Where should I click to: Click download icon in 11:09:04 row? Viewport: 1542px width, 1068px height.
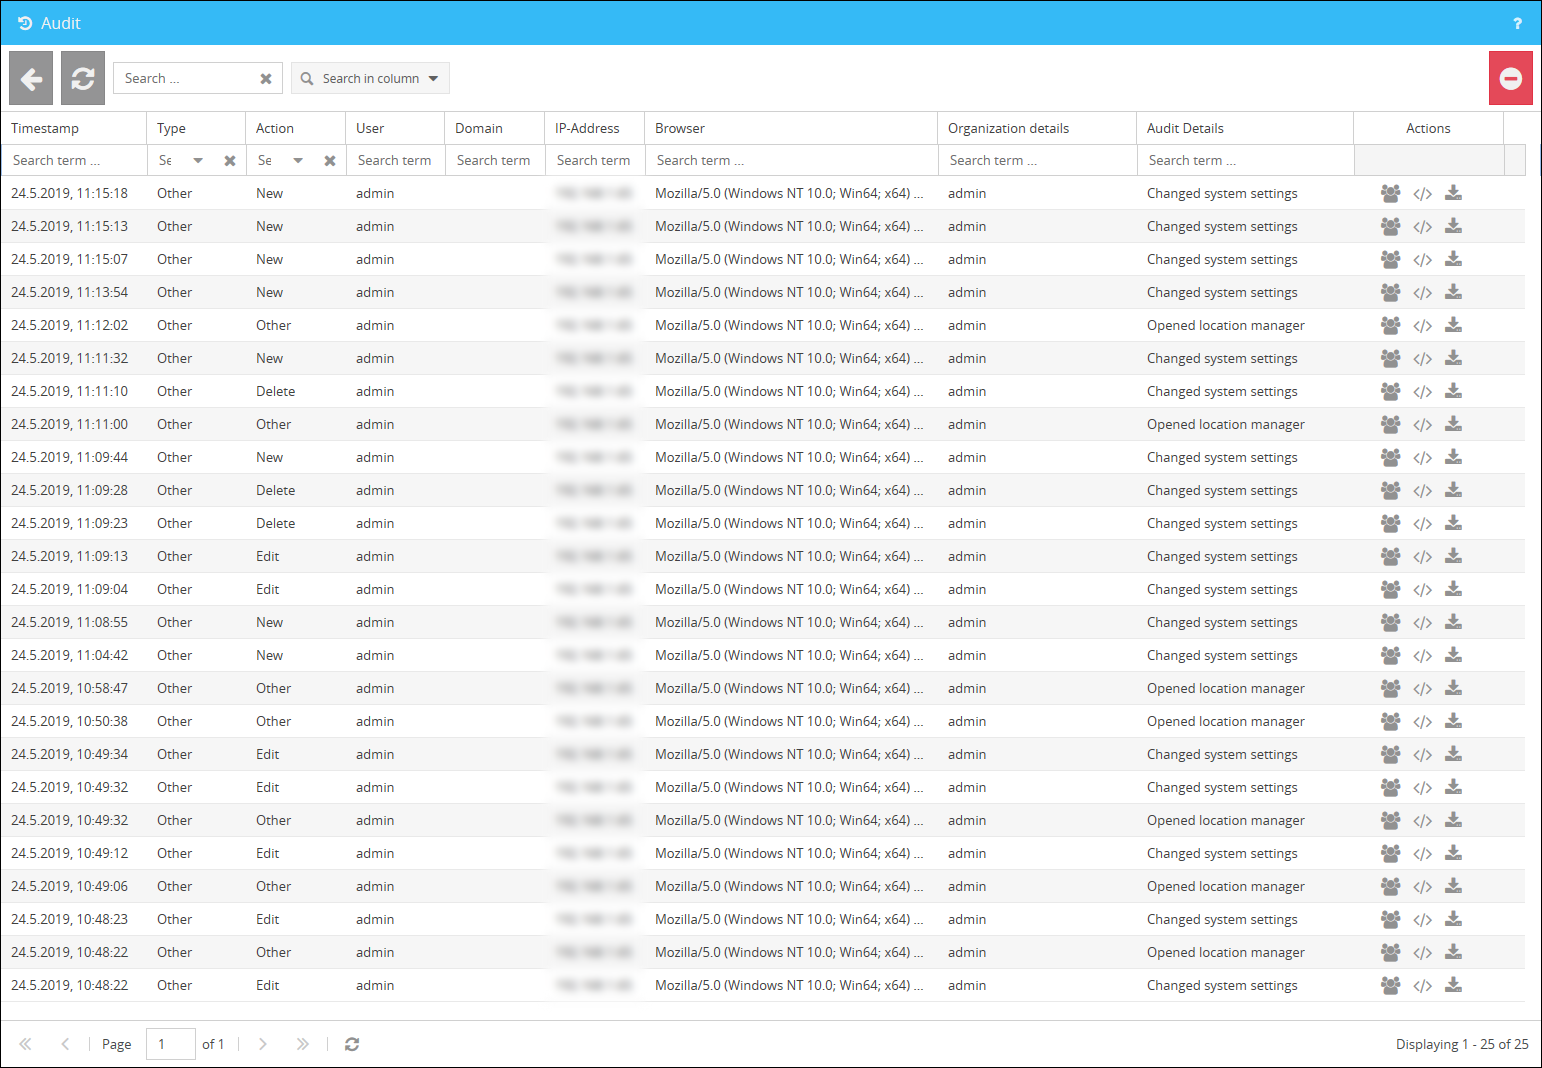click(1454, 589)
